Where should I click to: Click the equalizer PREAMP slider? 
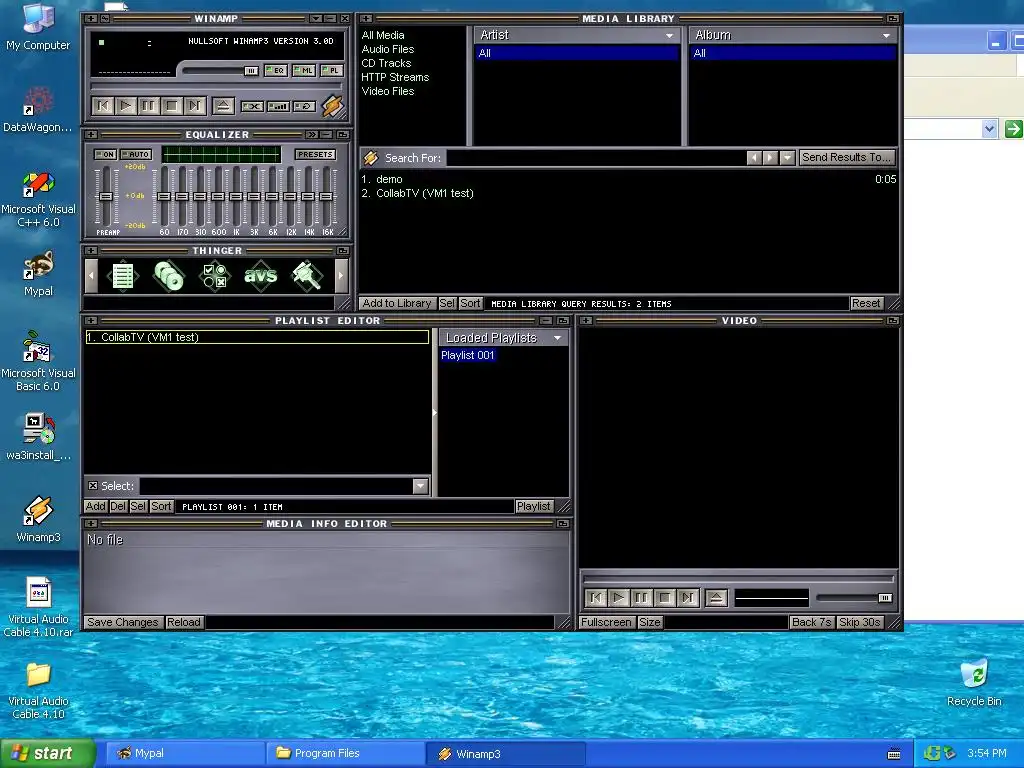(x=105, y=196)
